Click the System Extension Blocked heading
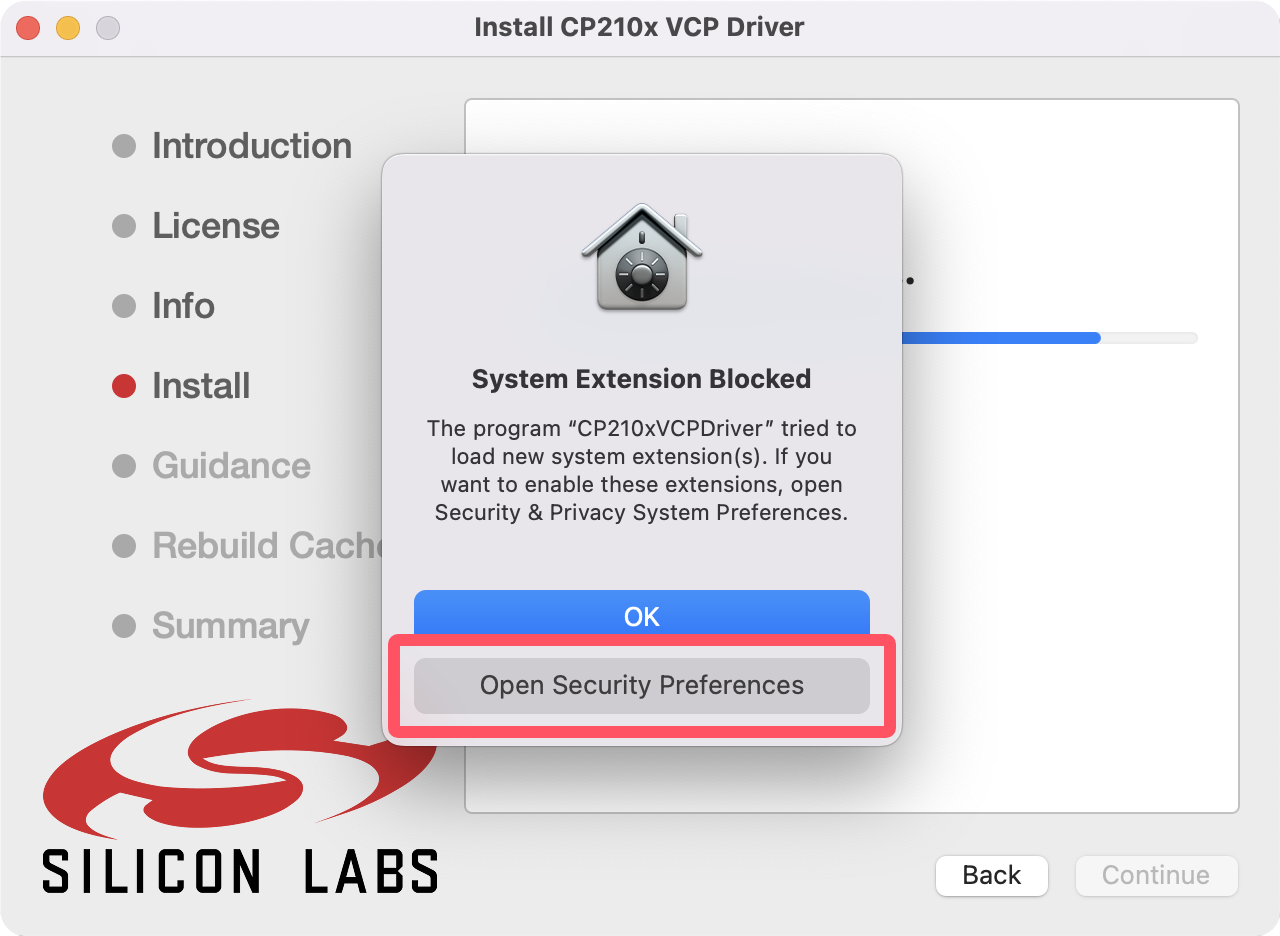The image size is (1280, 936). tap(641, 380)
